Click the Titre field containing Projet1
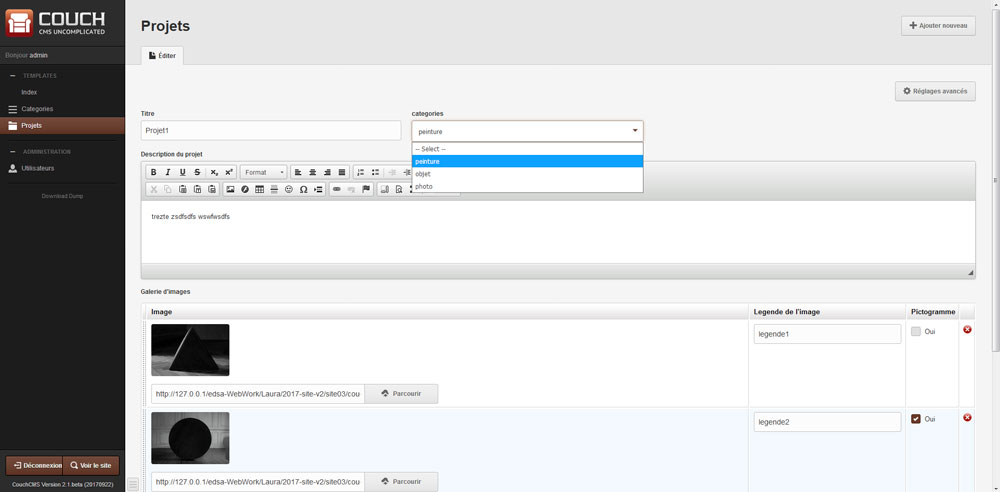Viewport: 1000px width, 492px height. tap(271, 130)
